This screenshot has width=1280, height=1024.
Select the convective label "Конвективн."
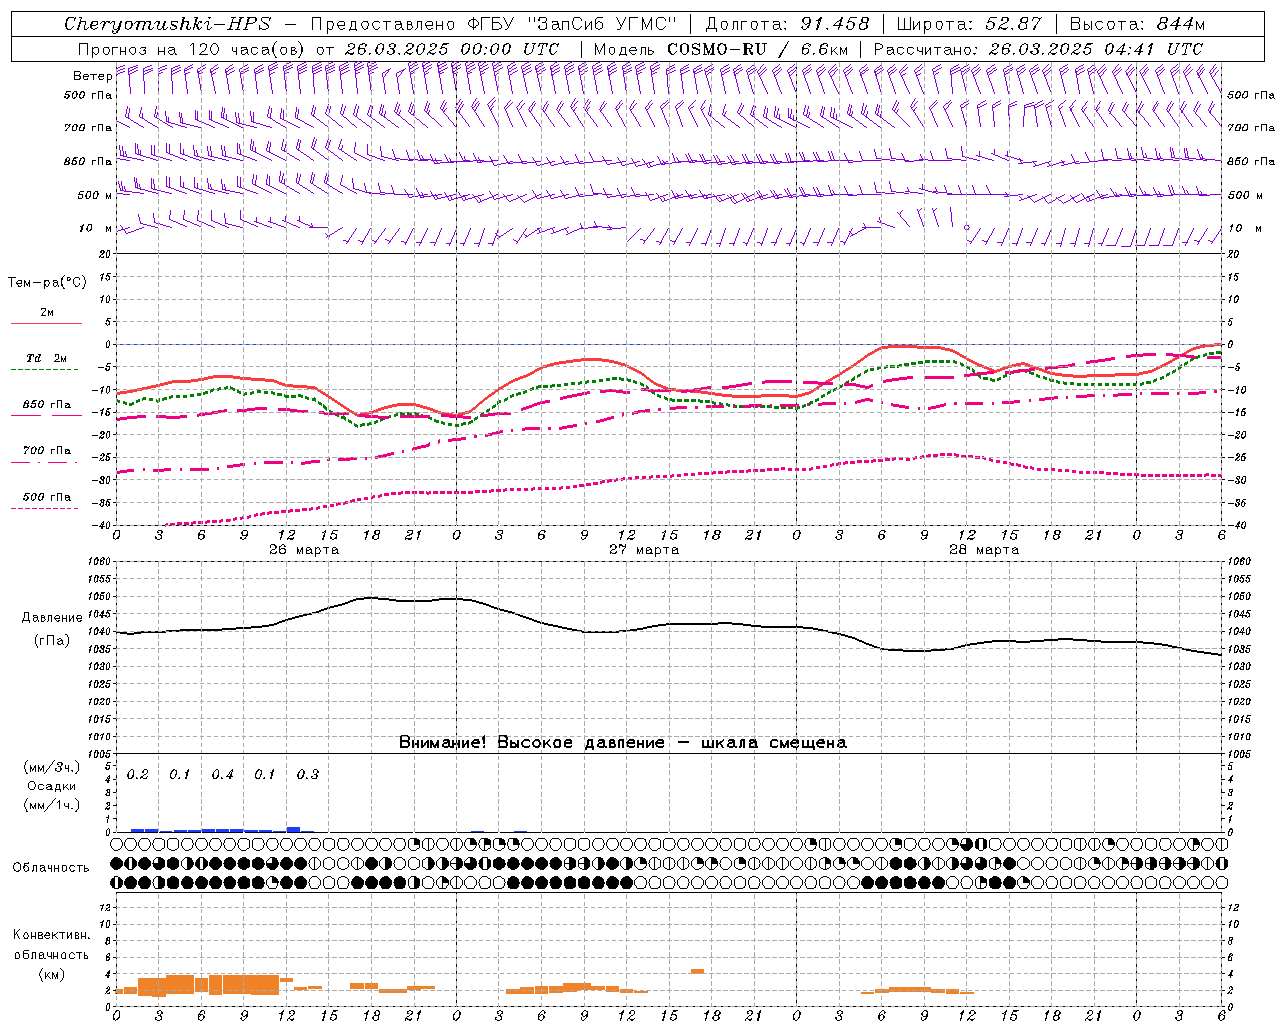51,935
